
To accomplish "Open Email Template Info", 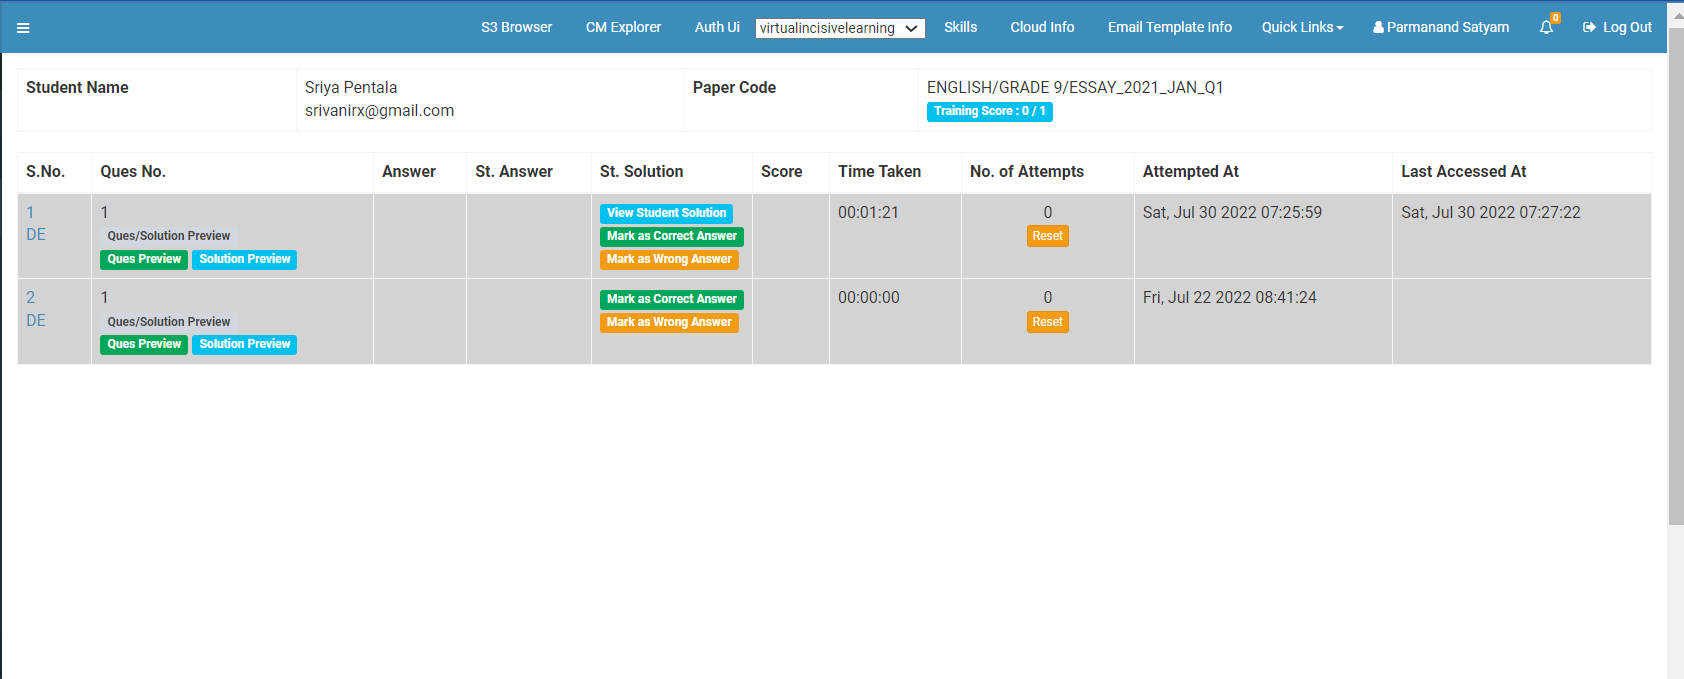I will (x=1169, y=27).
